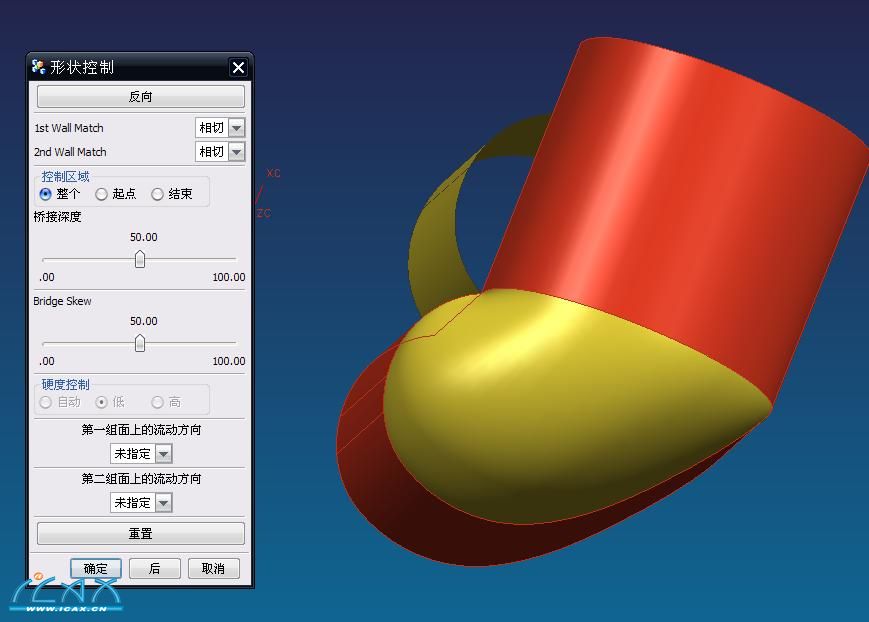Click the 后 back button

pyautogui.click(x=154, y=568)
